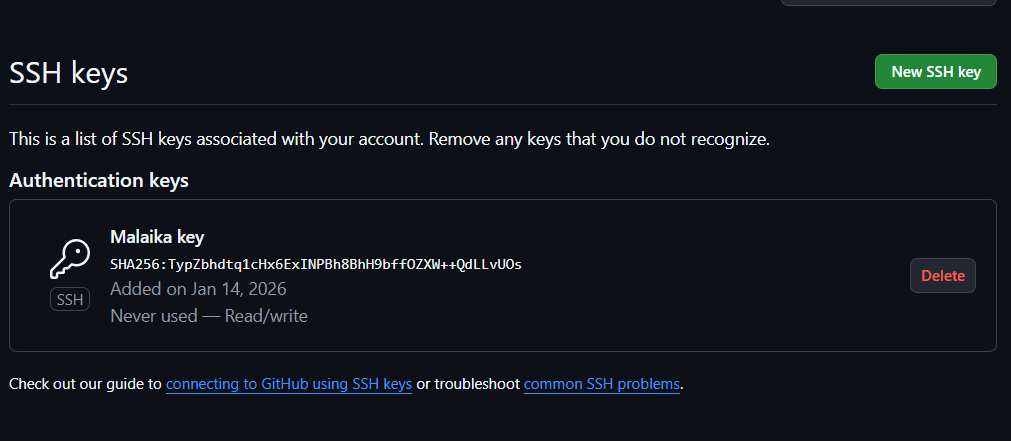Click the New SSH key button
This screenshot has height=441, width=1011.
[x=935, y=72]
